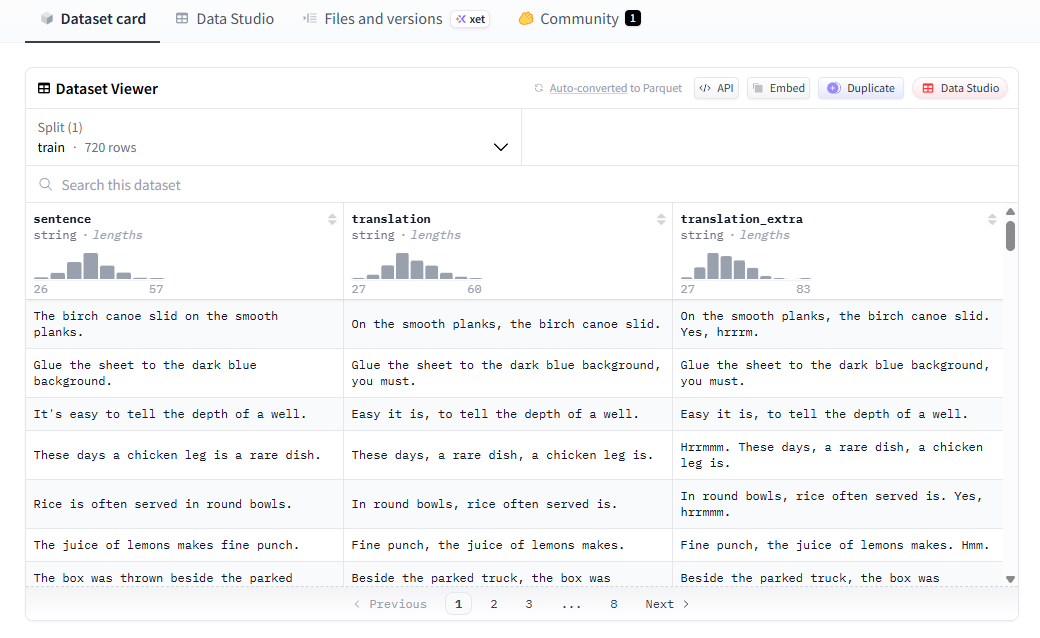Open the Files and versions tab
The image size is (1040, 638).
(x=396, y=19)
